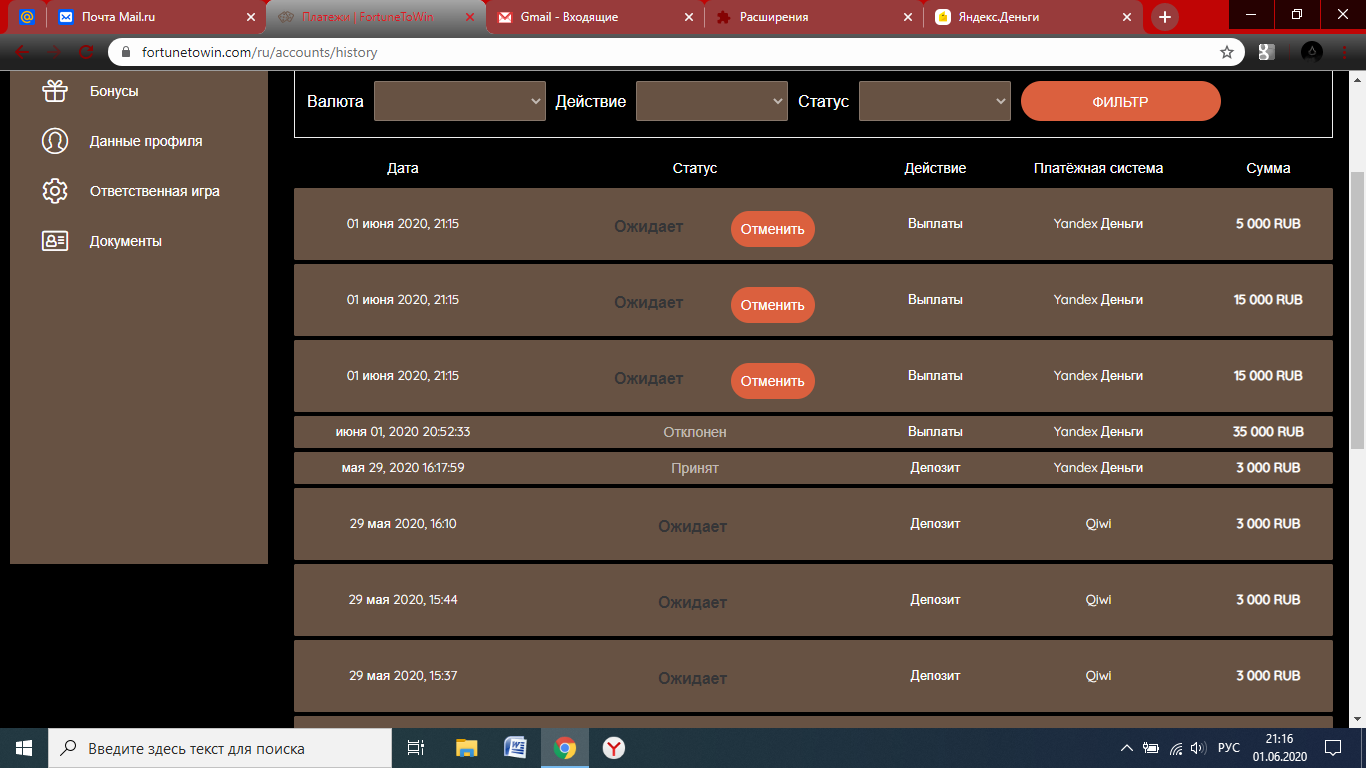
Task: Click the date 29 мая 2020, 15:37
Action: (403, 676)
